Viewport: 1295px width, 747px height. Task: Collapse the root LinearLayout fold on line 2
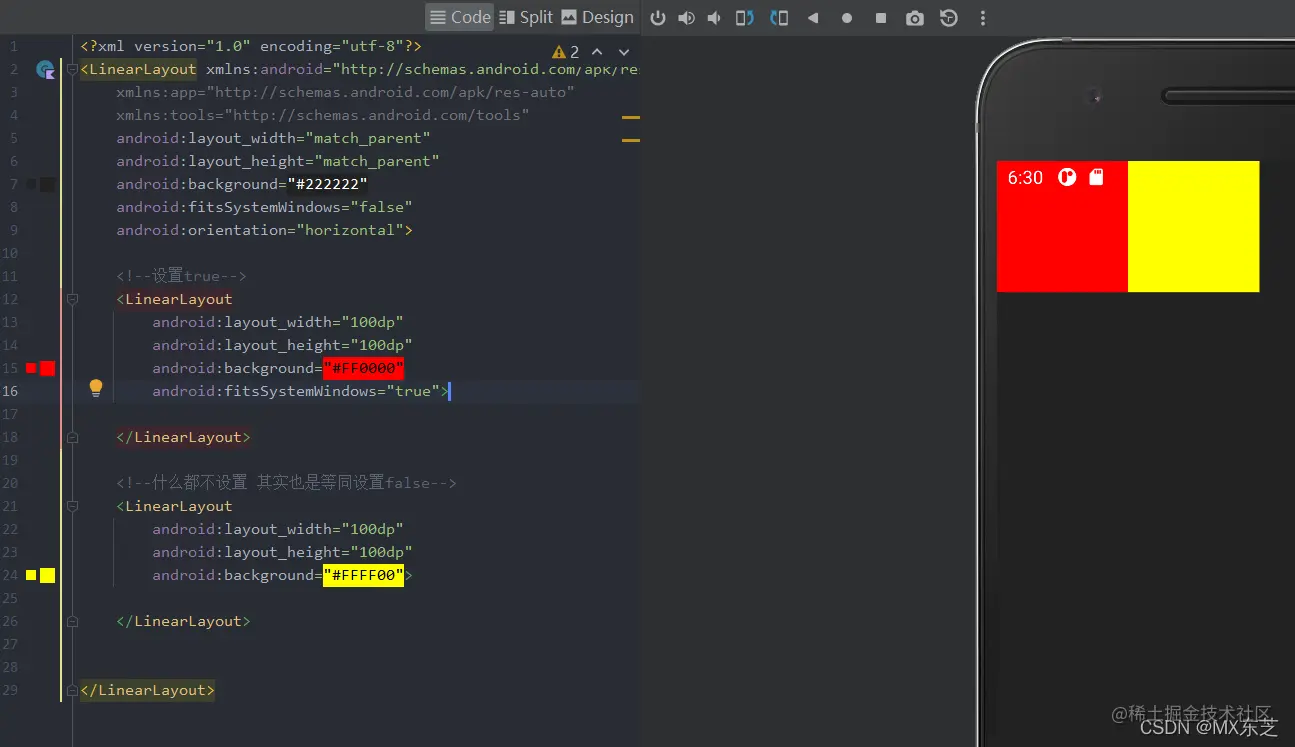[x=72, y=69]
